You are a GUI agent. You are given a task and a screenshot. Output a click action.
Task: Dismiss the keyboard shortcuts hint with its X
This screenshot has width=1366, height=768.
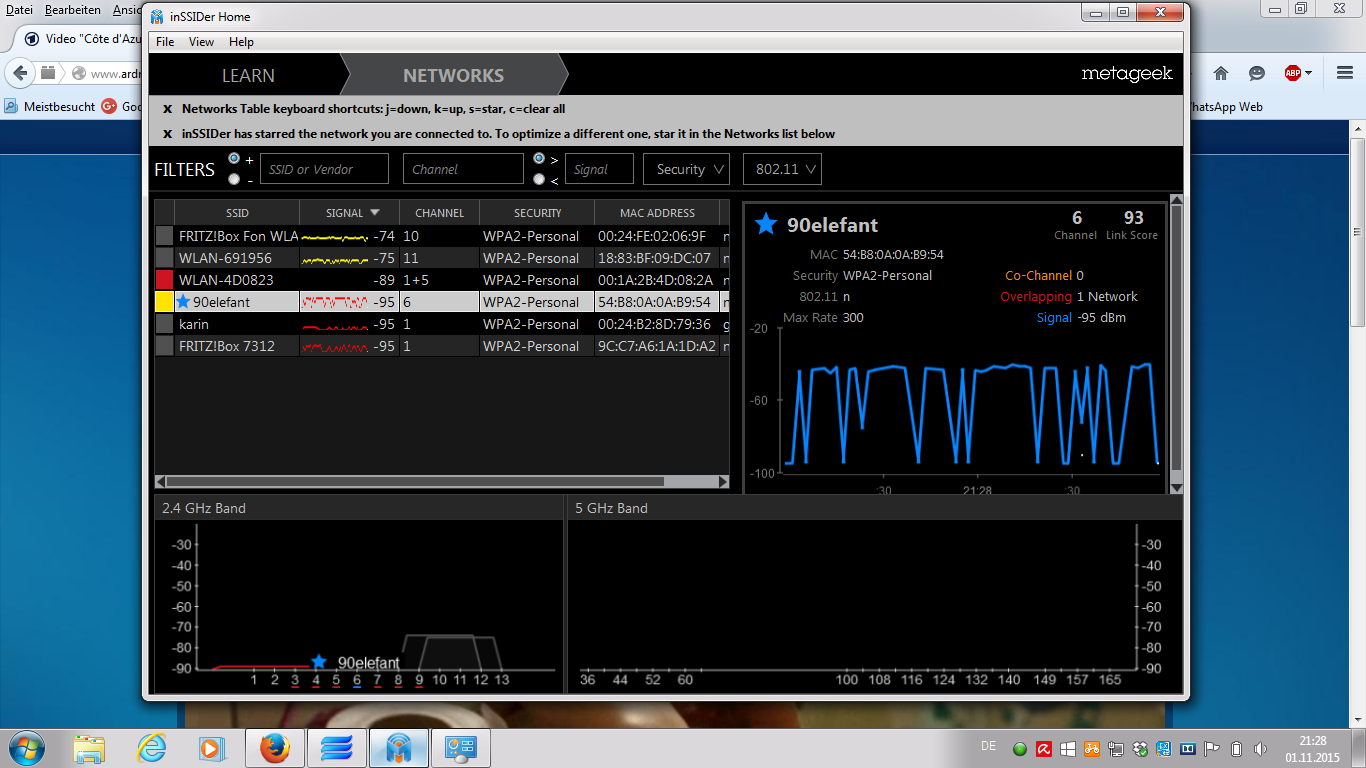pyautogui.click(x=167, y=109)
